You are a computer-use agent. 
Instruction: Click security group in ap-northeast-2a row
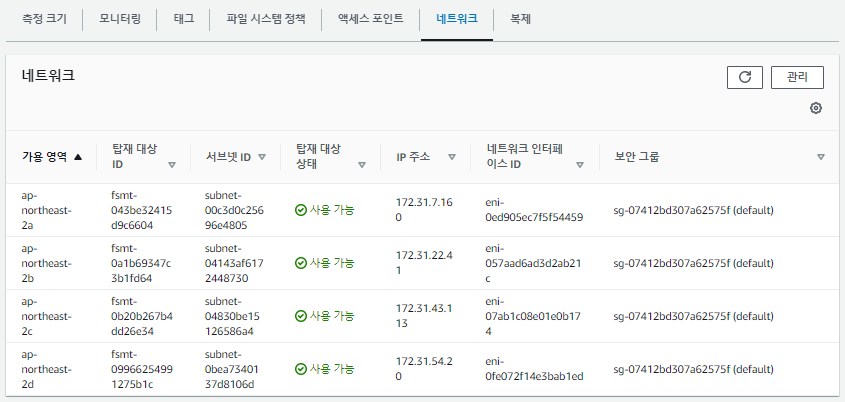pyautogui.click(x=694, y=210)
